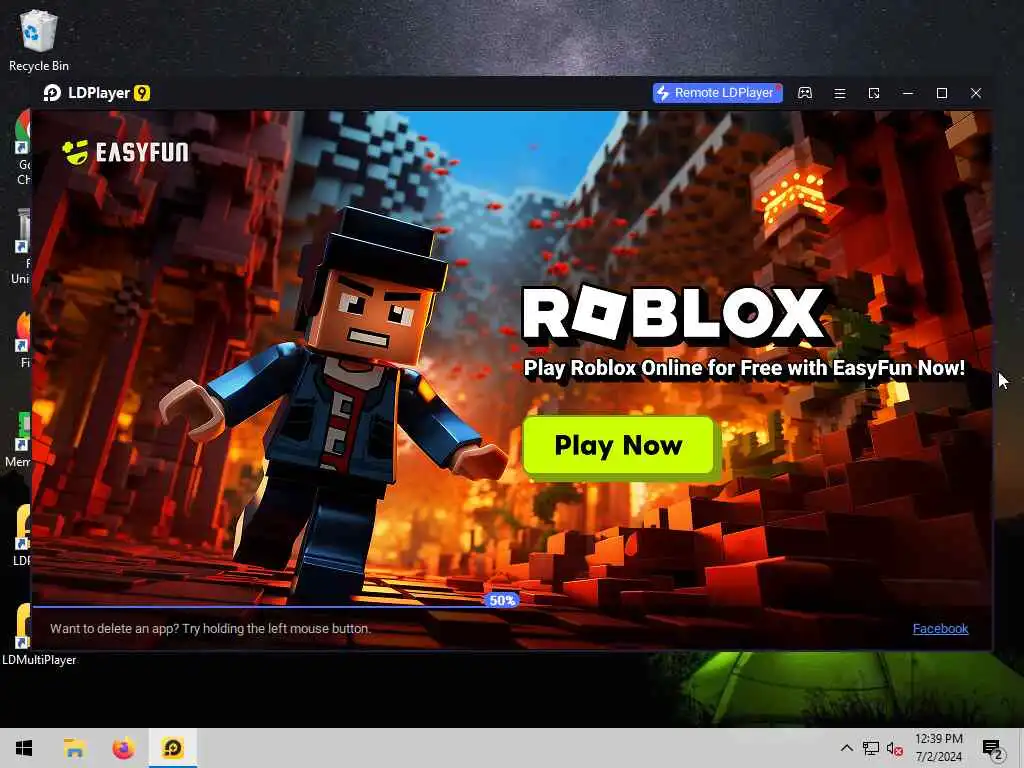Image resolution: width=1024 pixels, height=768 pixels.
Task: Click the green Play Now button
Action: (619, 445)
